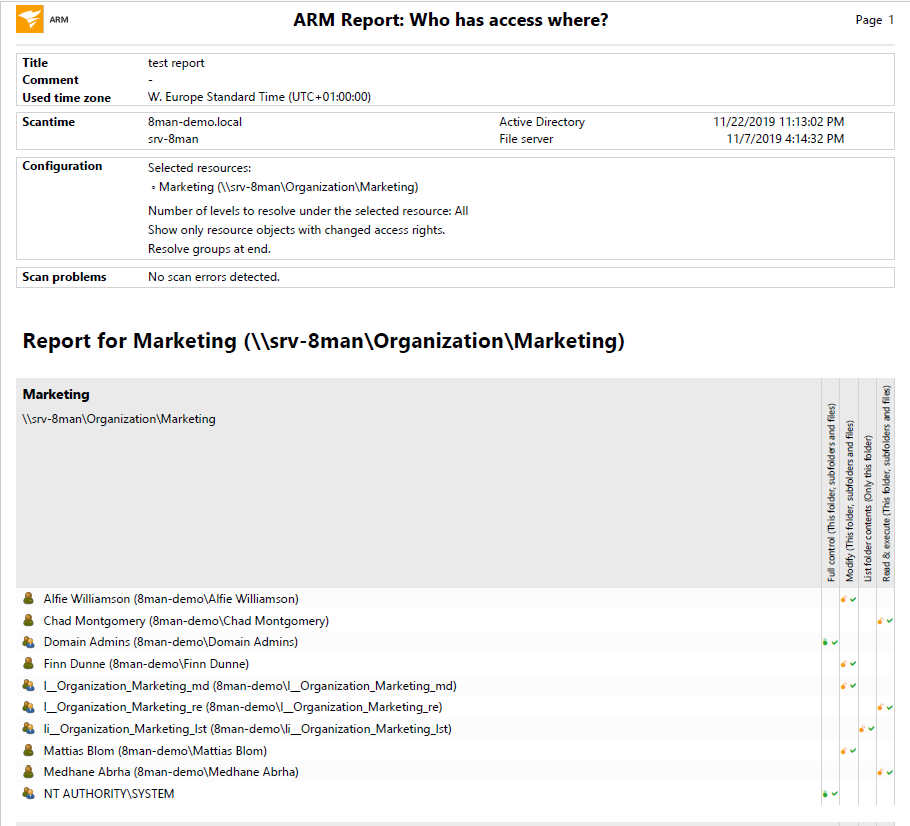Click group icon beside NT AUTHORITY\SYSTEM
This screenshot has width=910, height=826.
tap(28, 793)
